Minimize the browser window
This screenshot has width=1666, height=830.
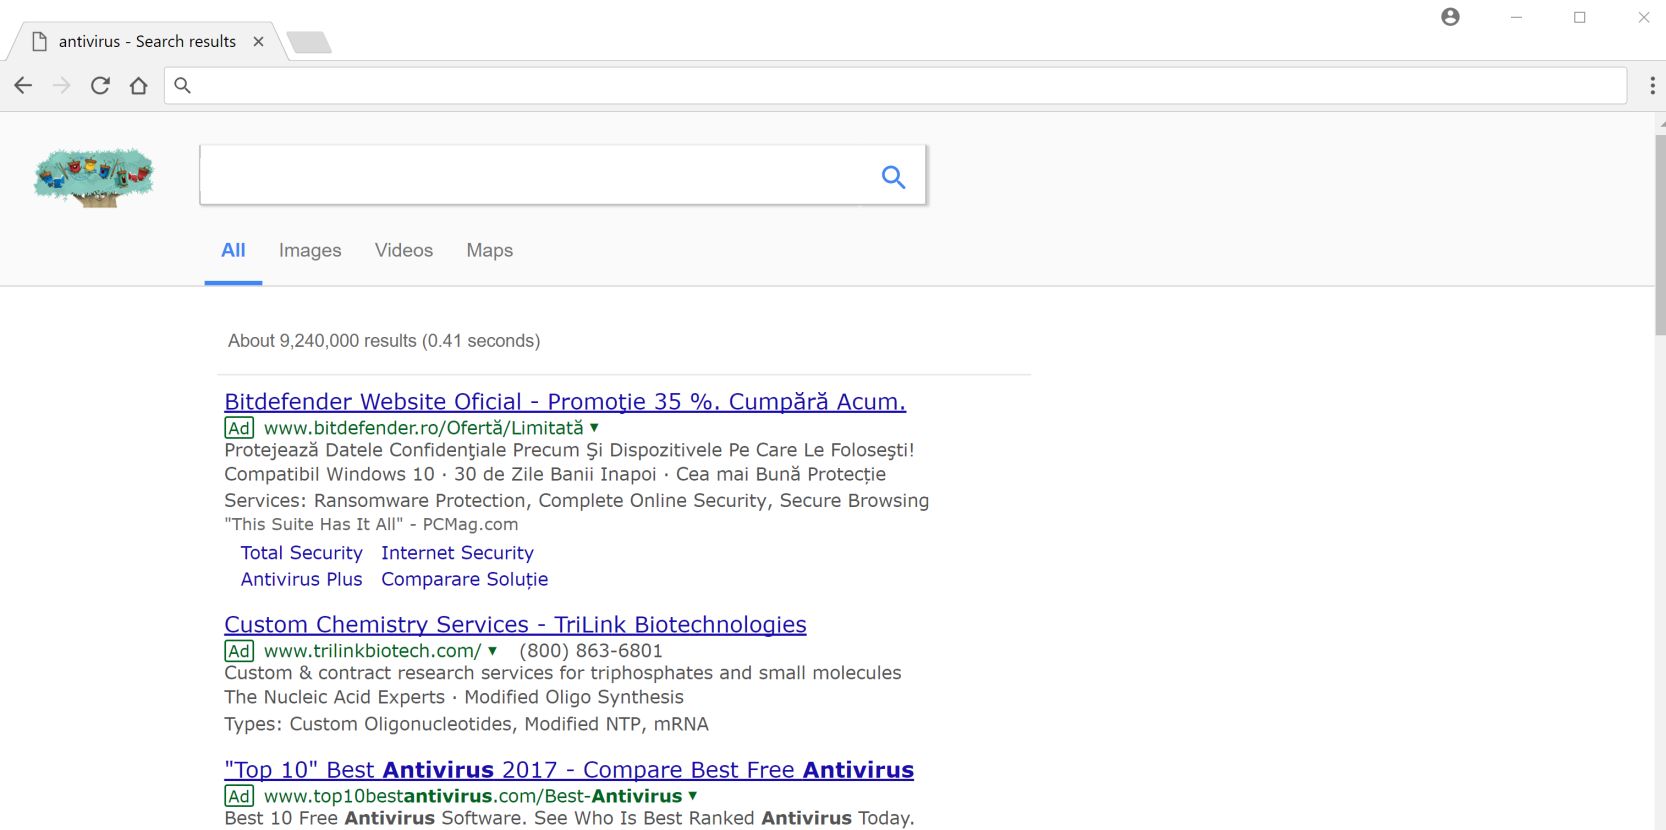click(x=1517, y=17)
